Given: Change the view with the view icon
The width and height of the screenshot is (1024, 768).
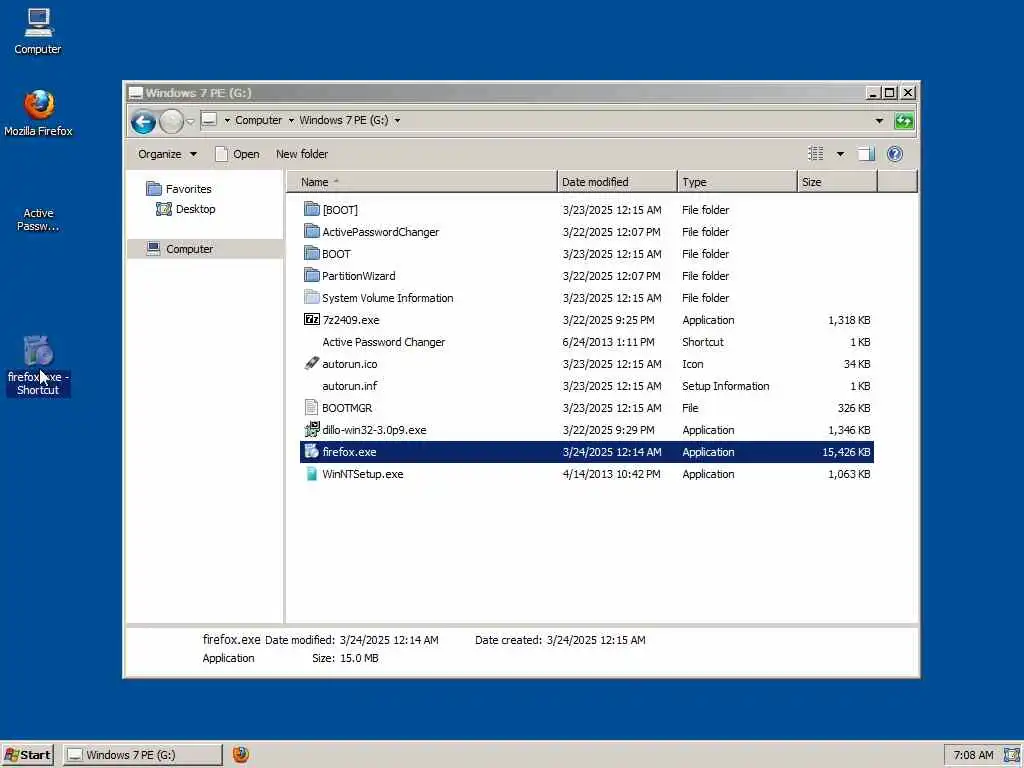Looking at the screenshot, I should click(x=816, y=154).
